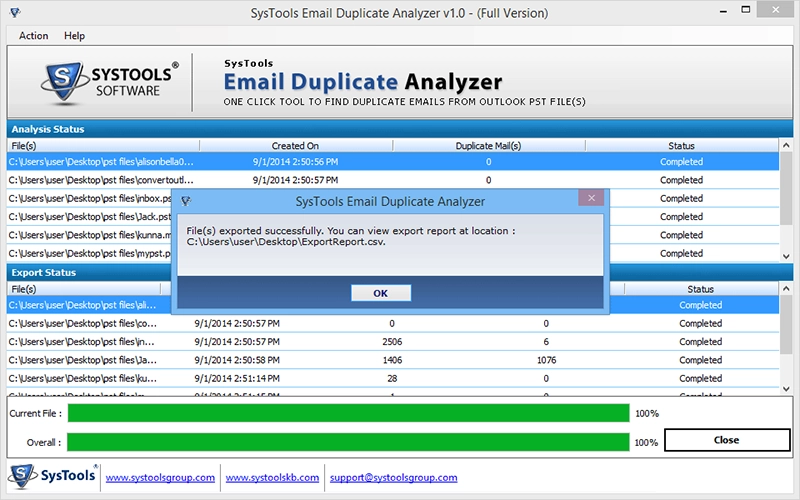Viewport: 800px width, 500px height.
Task: Open the www.systoolskb.com link
Action: 272,478
